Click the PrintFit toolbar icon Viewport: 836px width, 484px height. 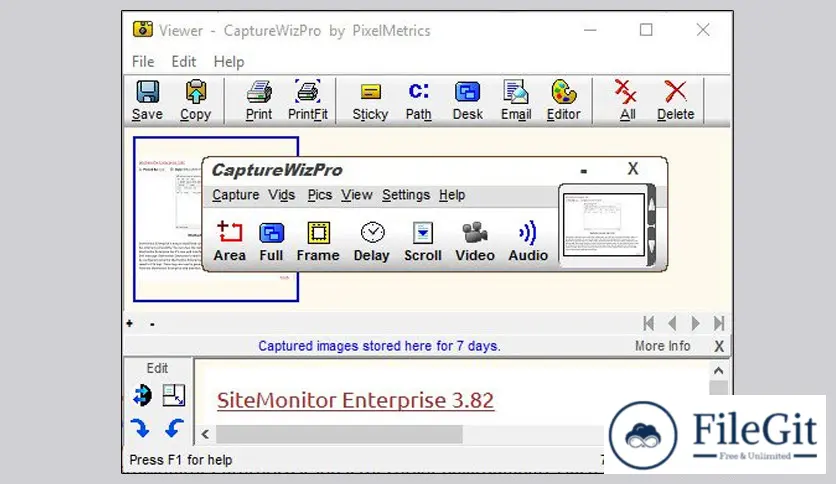pos(308,101)
